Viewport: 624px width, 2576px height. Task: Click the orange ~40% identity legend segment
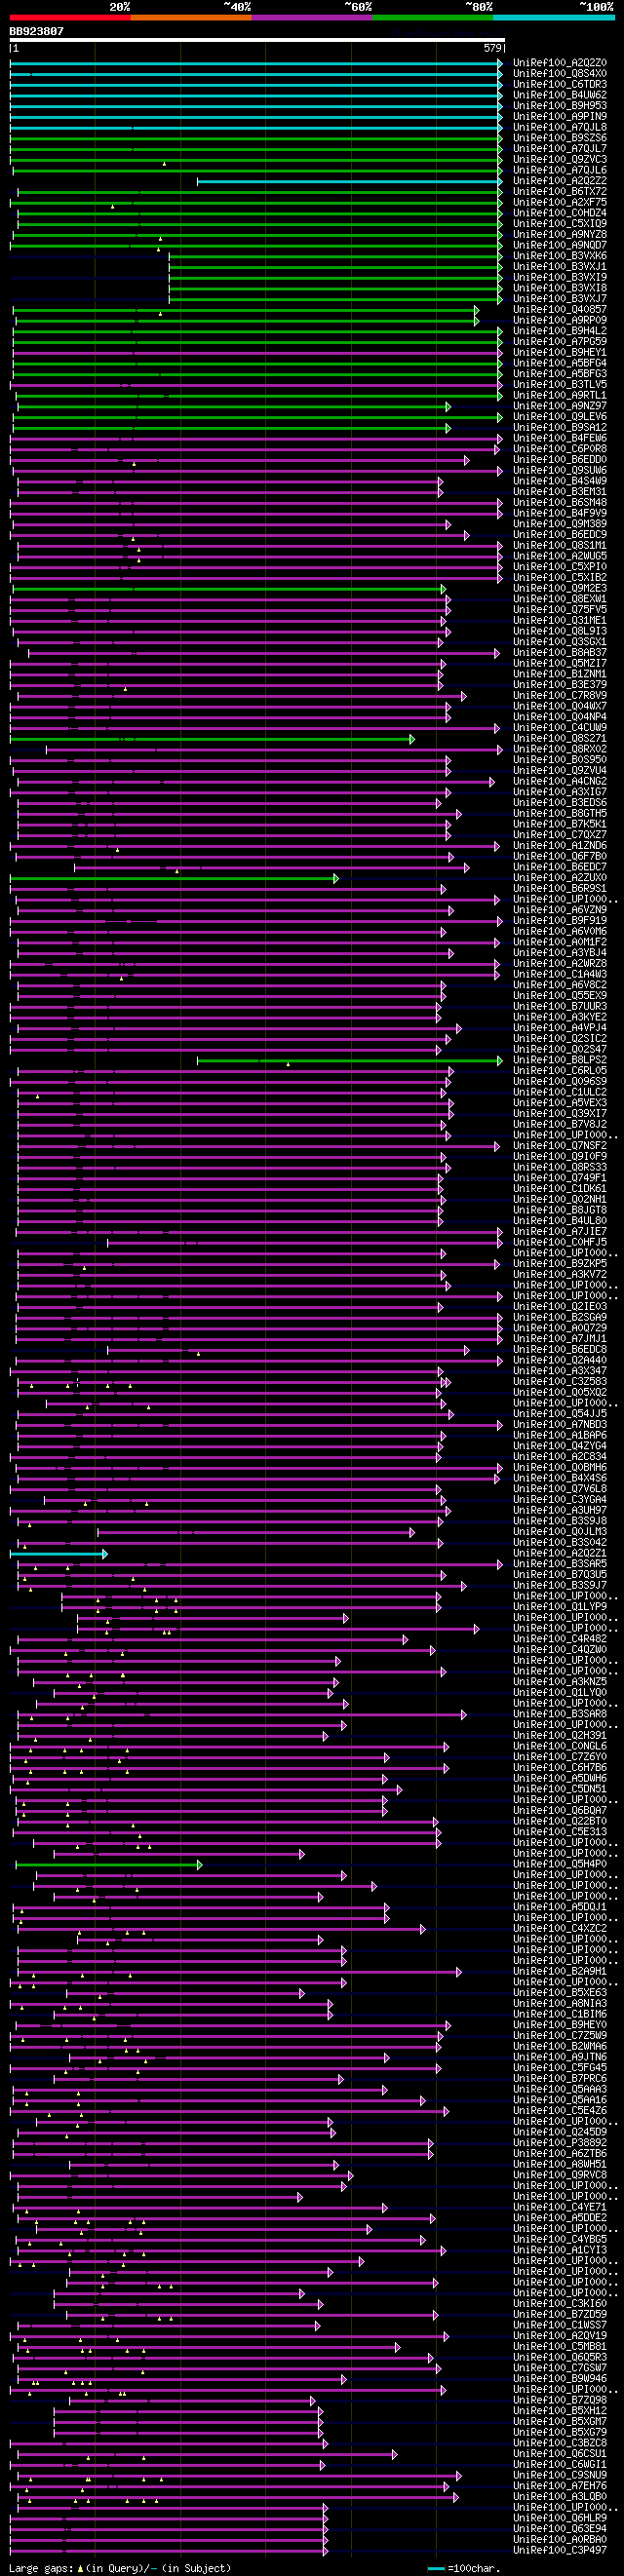point(191,17)
